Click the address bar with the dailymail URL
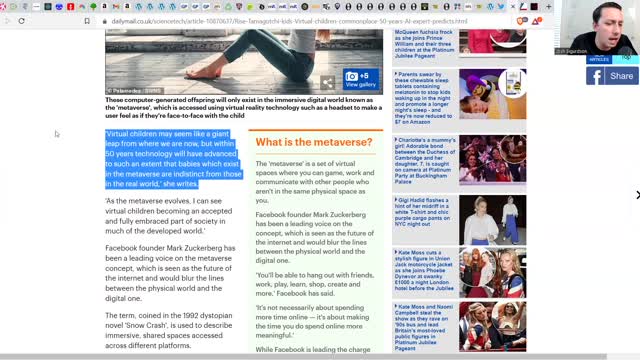Image resolution: width=640 pixels, height=360 pixels. [x=289, y=21]
